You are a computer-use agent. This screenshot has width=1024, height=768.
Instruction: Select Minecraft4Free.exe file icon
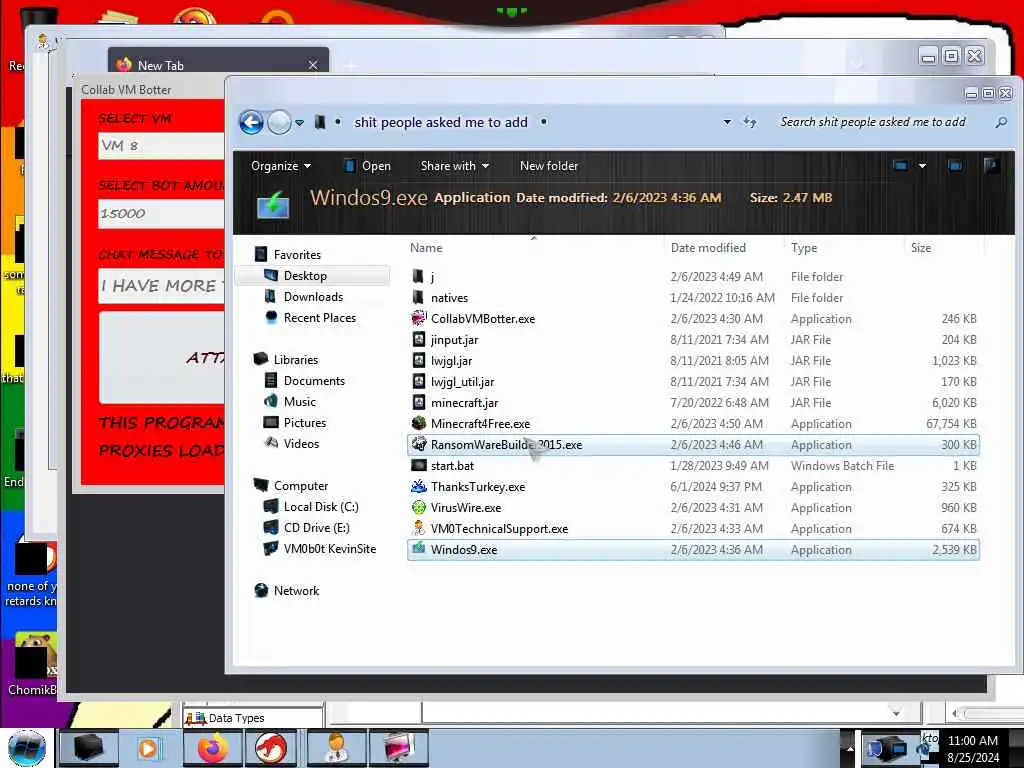pos(418,423)
